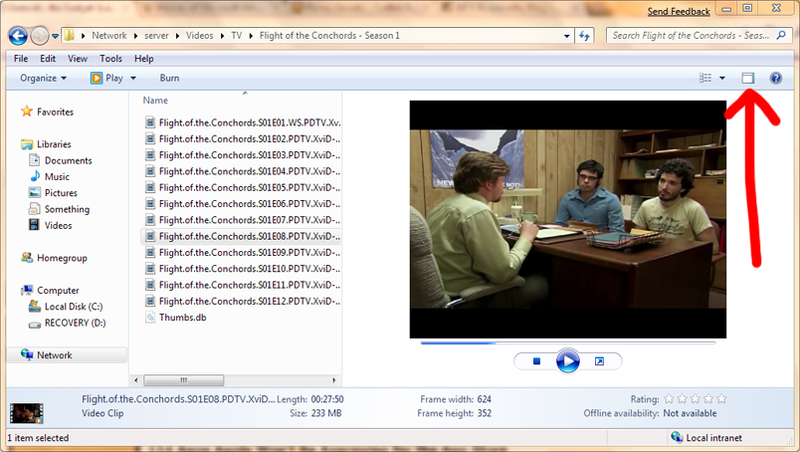Click the Change your view icon
Screen dimensions: 800x452
[x=705, y=78]
